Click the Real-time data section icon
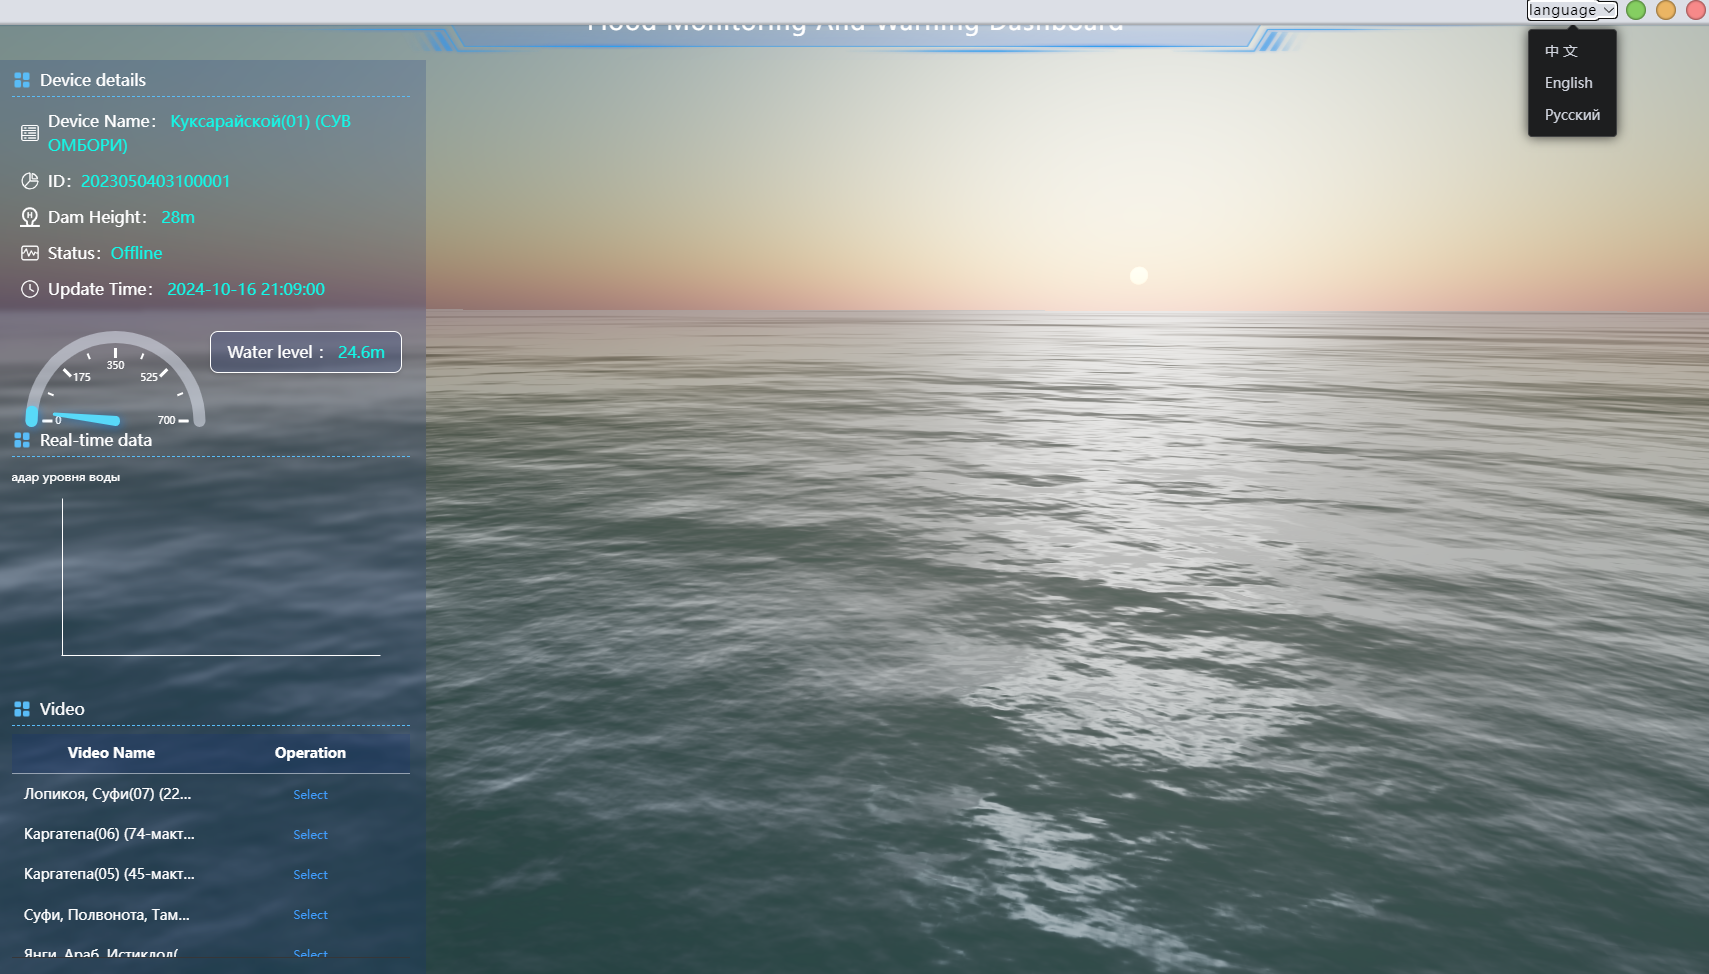The image size is (1709, 974). 22,440
